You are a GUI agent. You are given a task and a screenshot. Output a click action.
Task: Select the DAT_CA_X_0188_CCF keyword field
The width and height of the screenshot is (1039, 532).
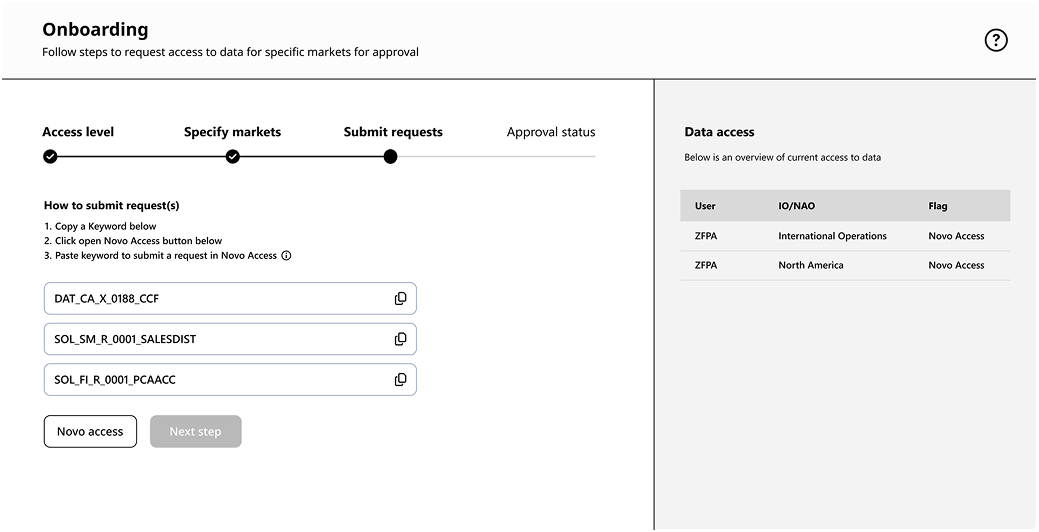pyautogui.click(x=230, y=299)
